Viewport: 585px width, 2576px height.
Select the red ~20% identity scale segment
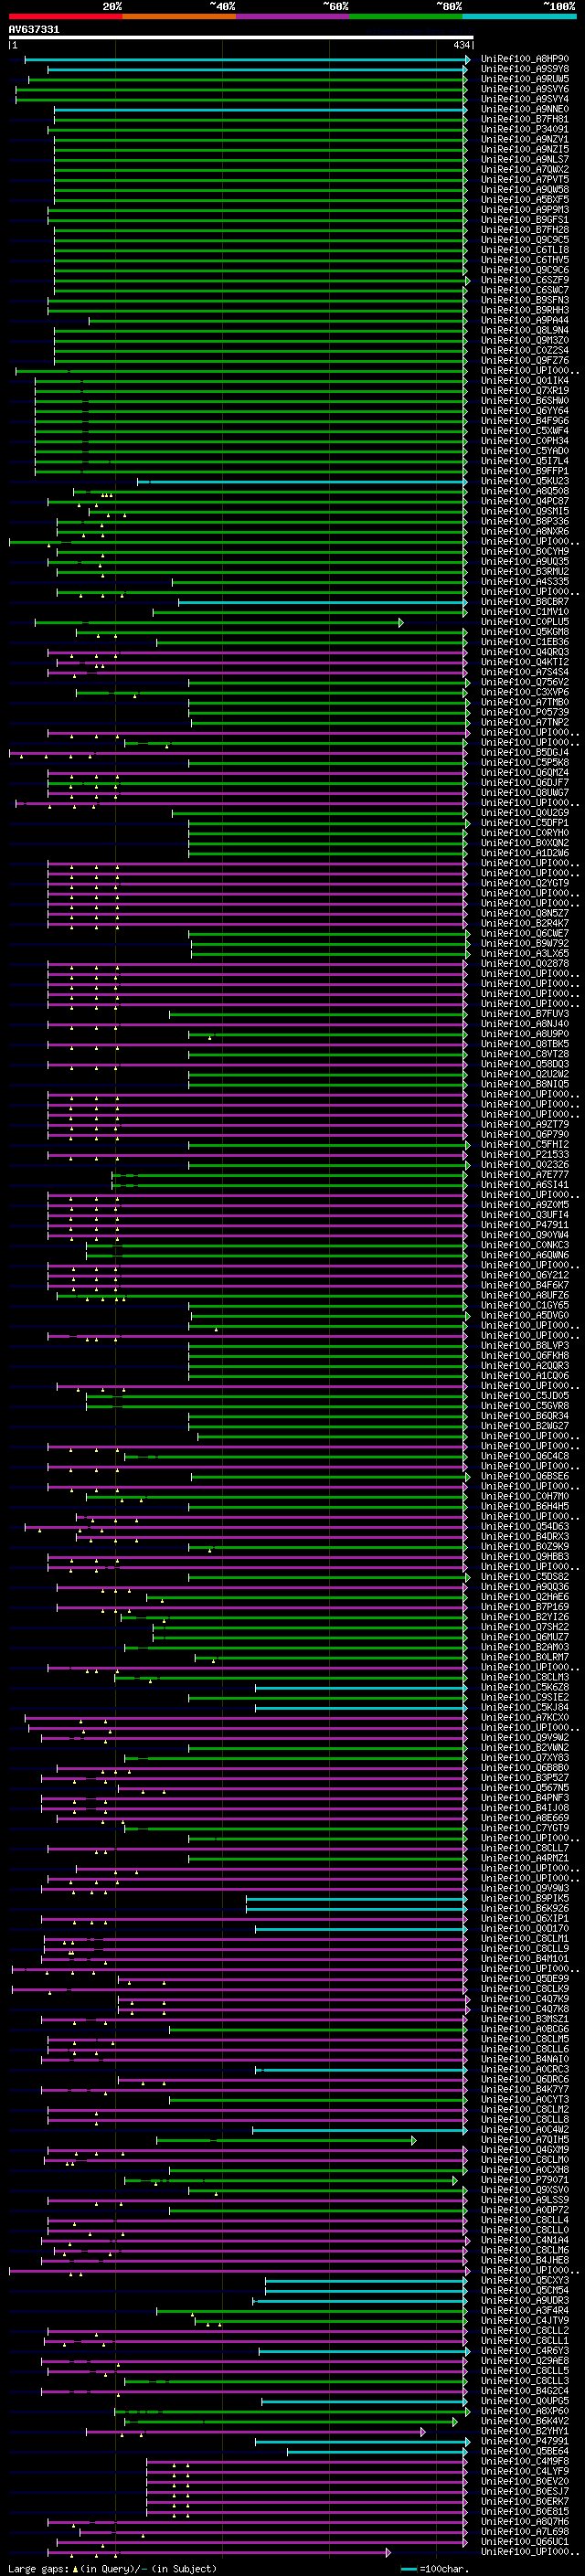point(65,17)
